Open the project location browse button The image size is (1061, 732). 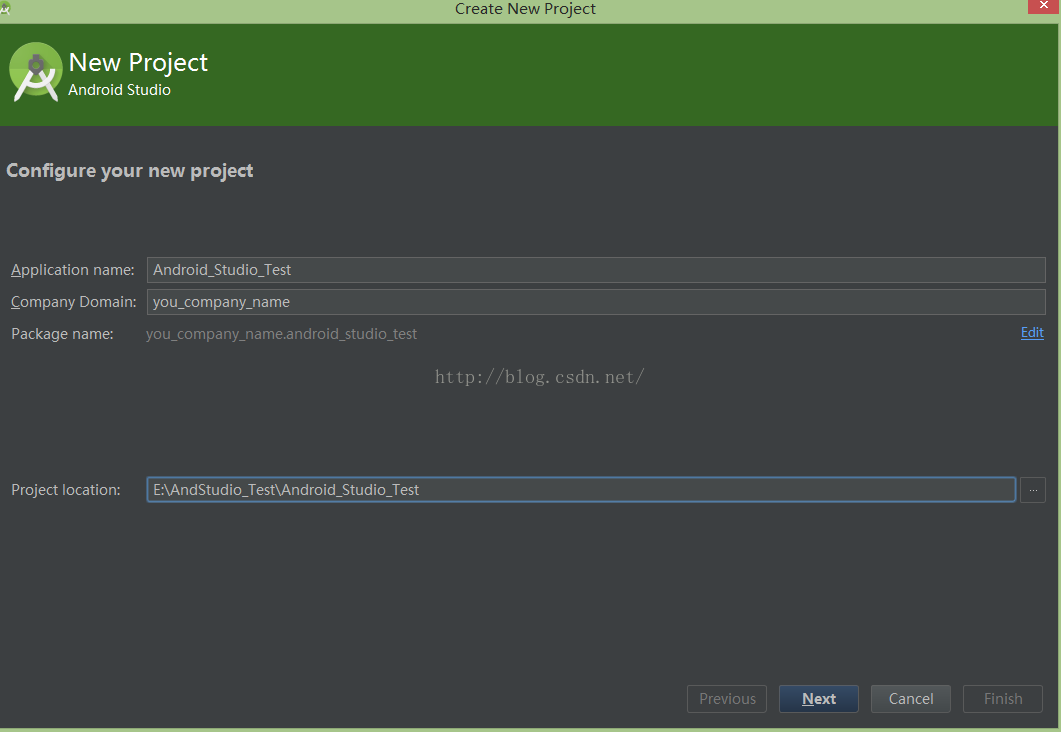(1033, 490)
